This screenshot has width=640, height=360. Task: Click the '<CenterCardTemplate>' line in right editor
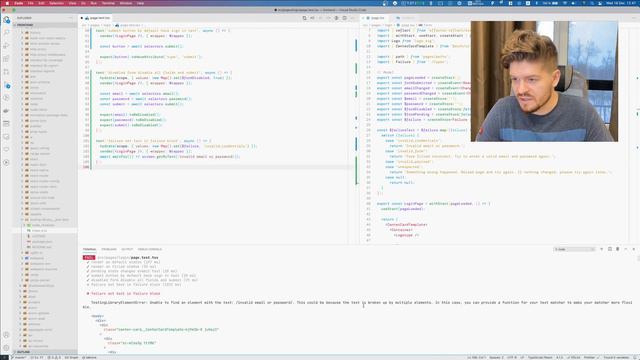[406, 224]
